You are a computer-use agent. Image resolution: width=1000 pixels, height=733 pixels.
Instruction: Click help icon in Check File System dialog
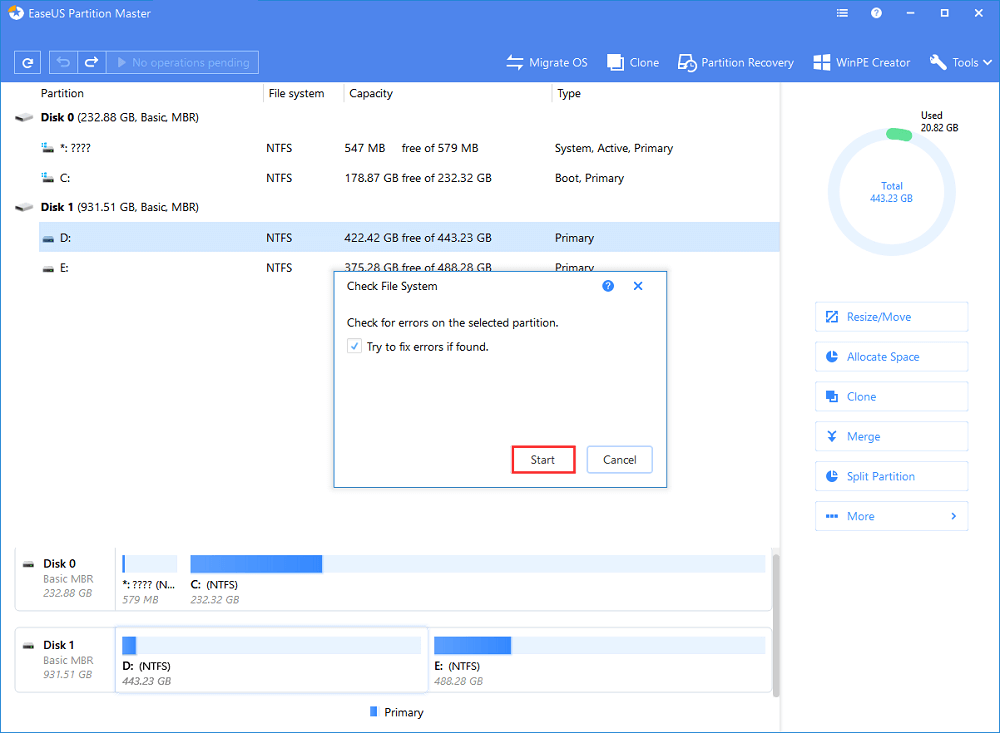pos(608,286)
